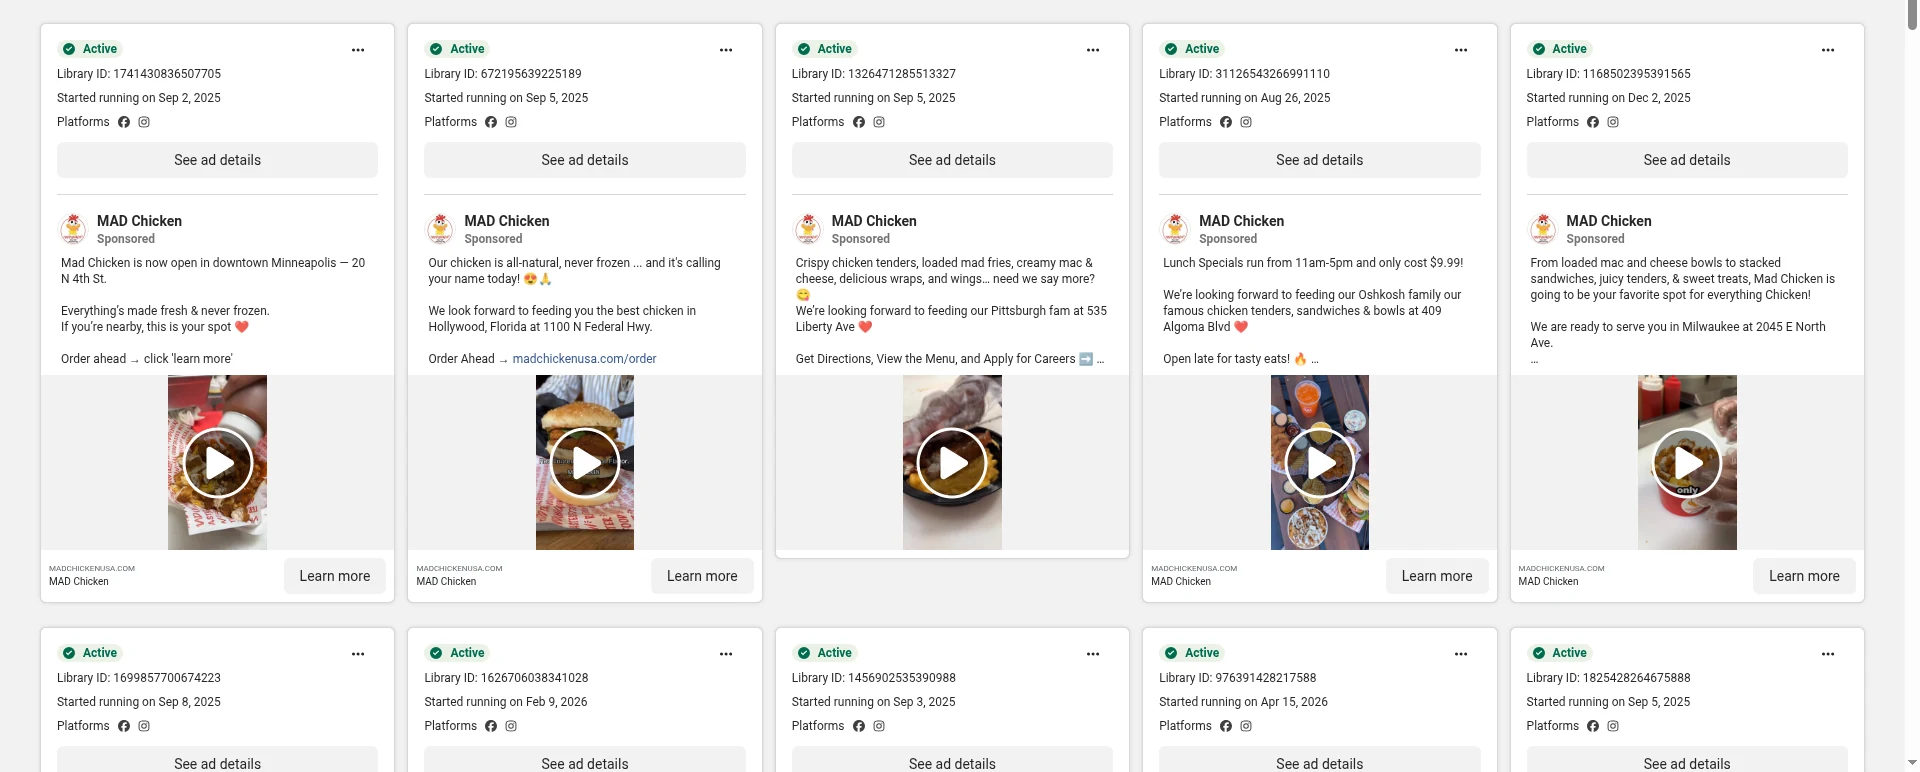Open the options menu for ad 1456902535390988
This screenshot has height=772, width=1920.
click(x=1093, y=654)
